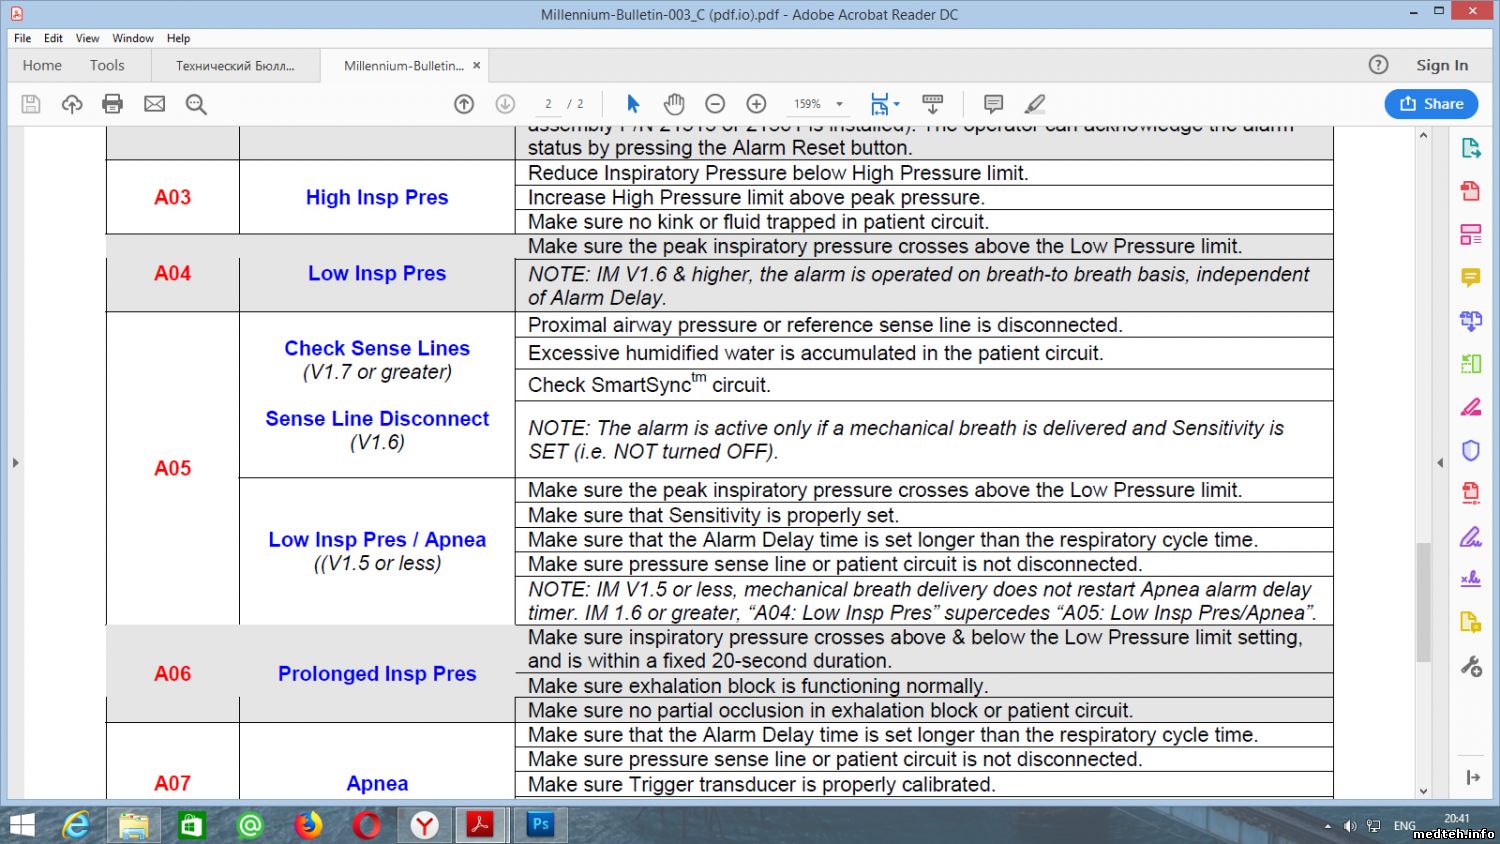Click the Sign In link
This screenshot has width=1500, height=844.
coord(1441,65)
